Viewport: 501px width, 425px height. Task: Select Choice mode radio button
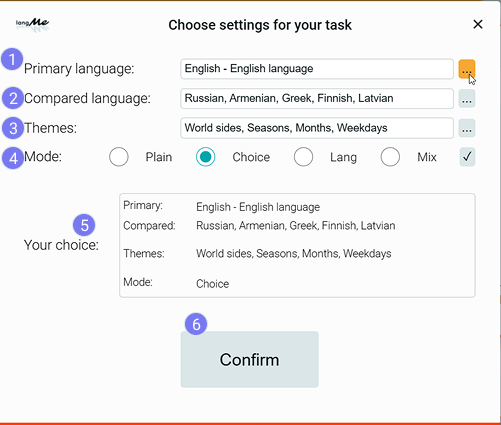(x=205, y=157)
